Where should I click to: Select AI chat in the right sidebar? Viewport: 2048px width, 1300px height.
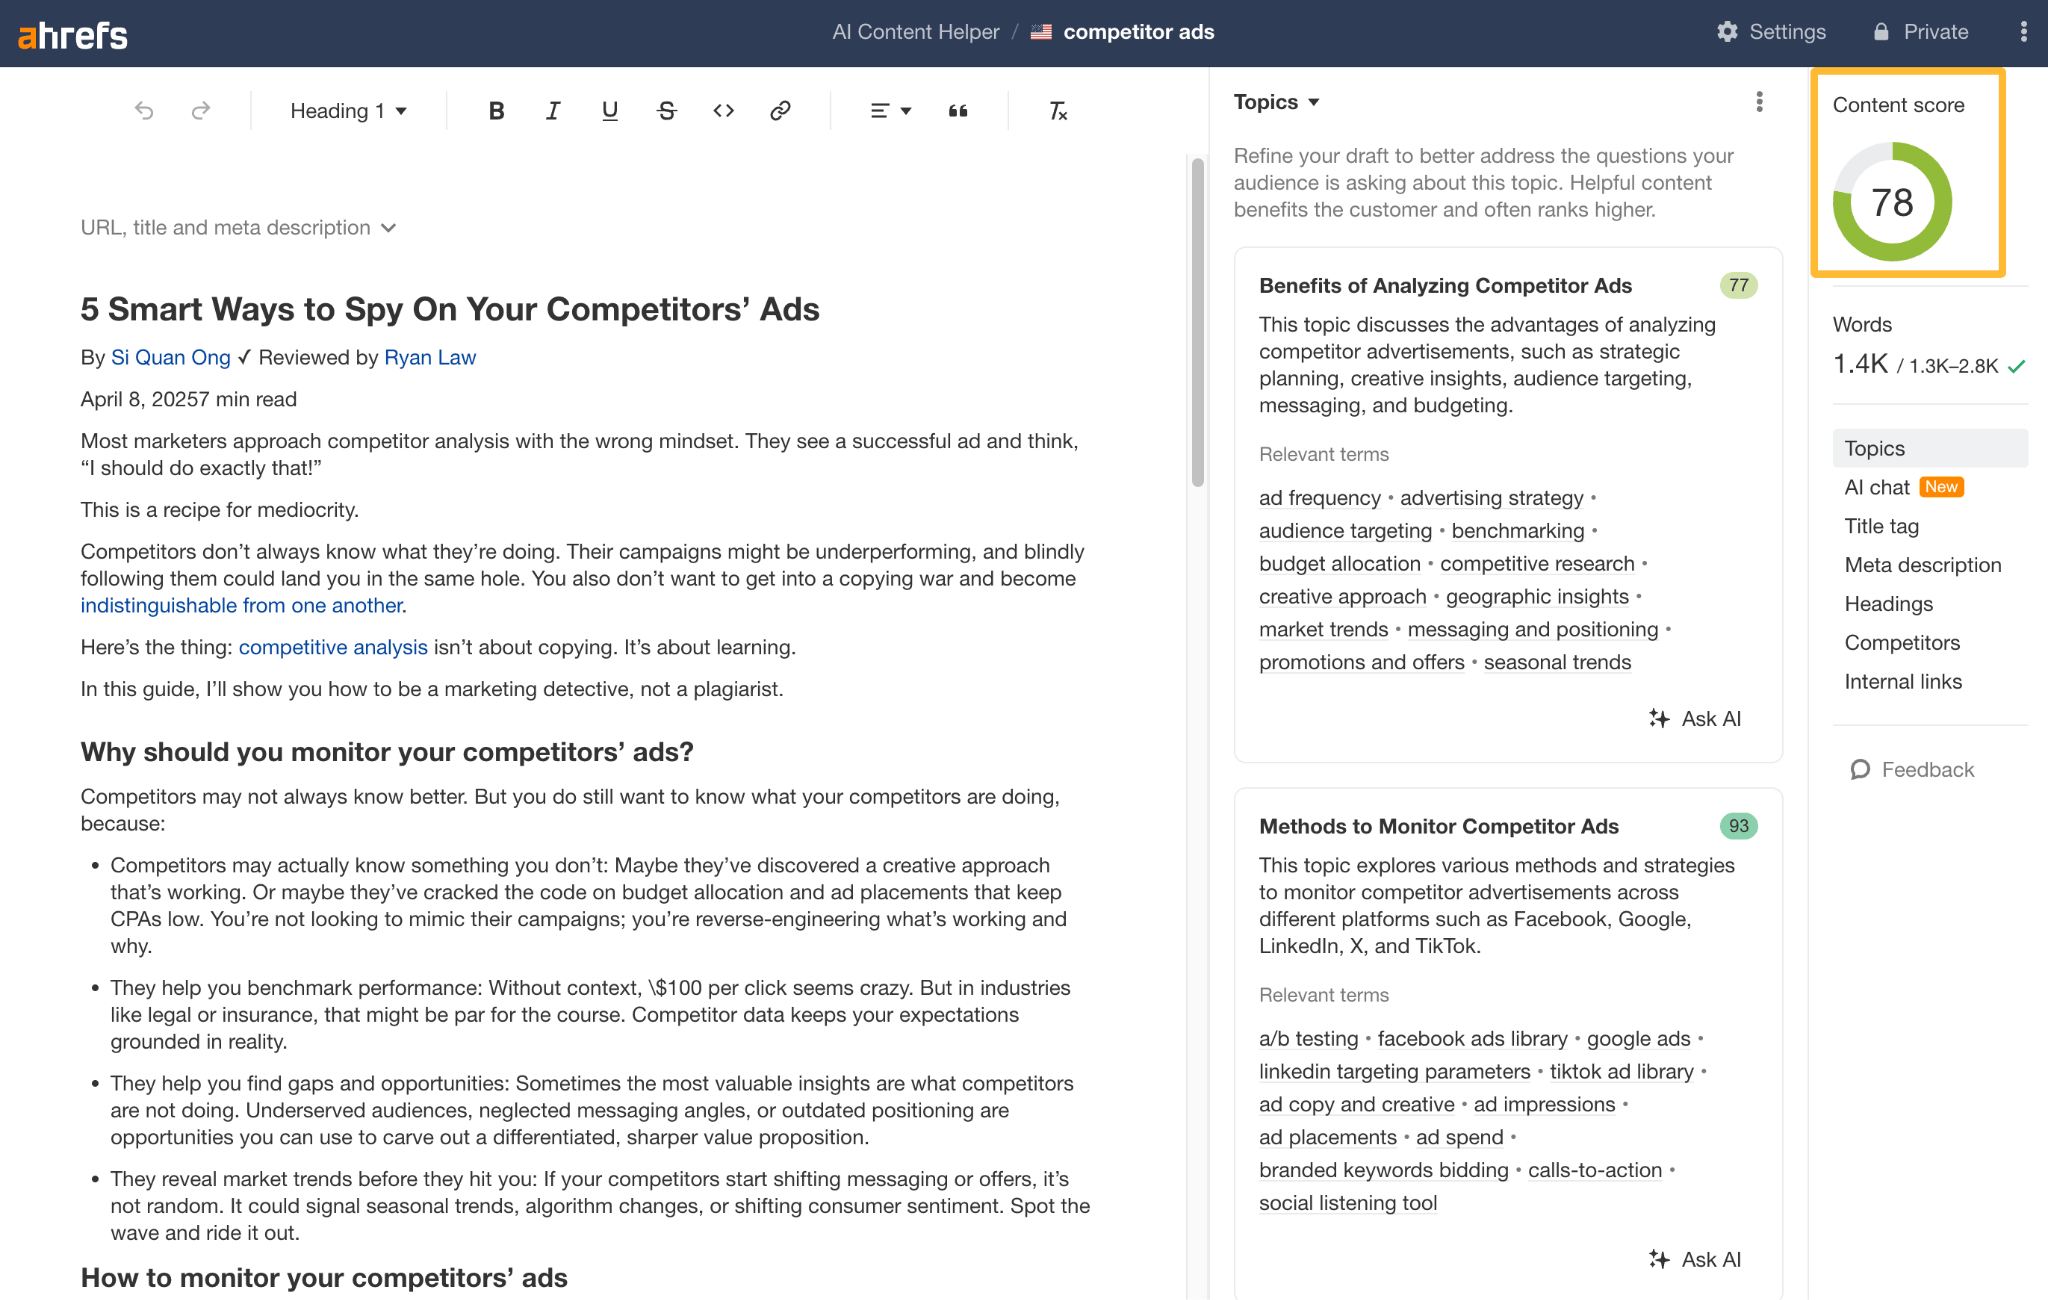pyautogui.click(x=1877, y=487)
